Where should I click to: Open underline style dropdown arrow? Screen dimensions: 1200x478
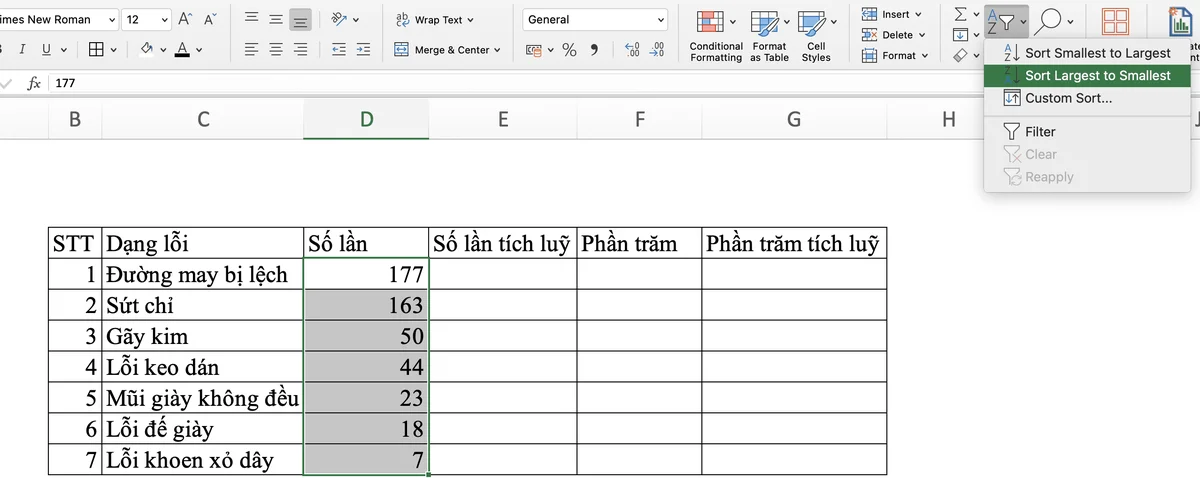point(64,49)
